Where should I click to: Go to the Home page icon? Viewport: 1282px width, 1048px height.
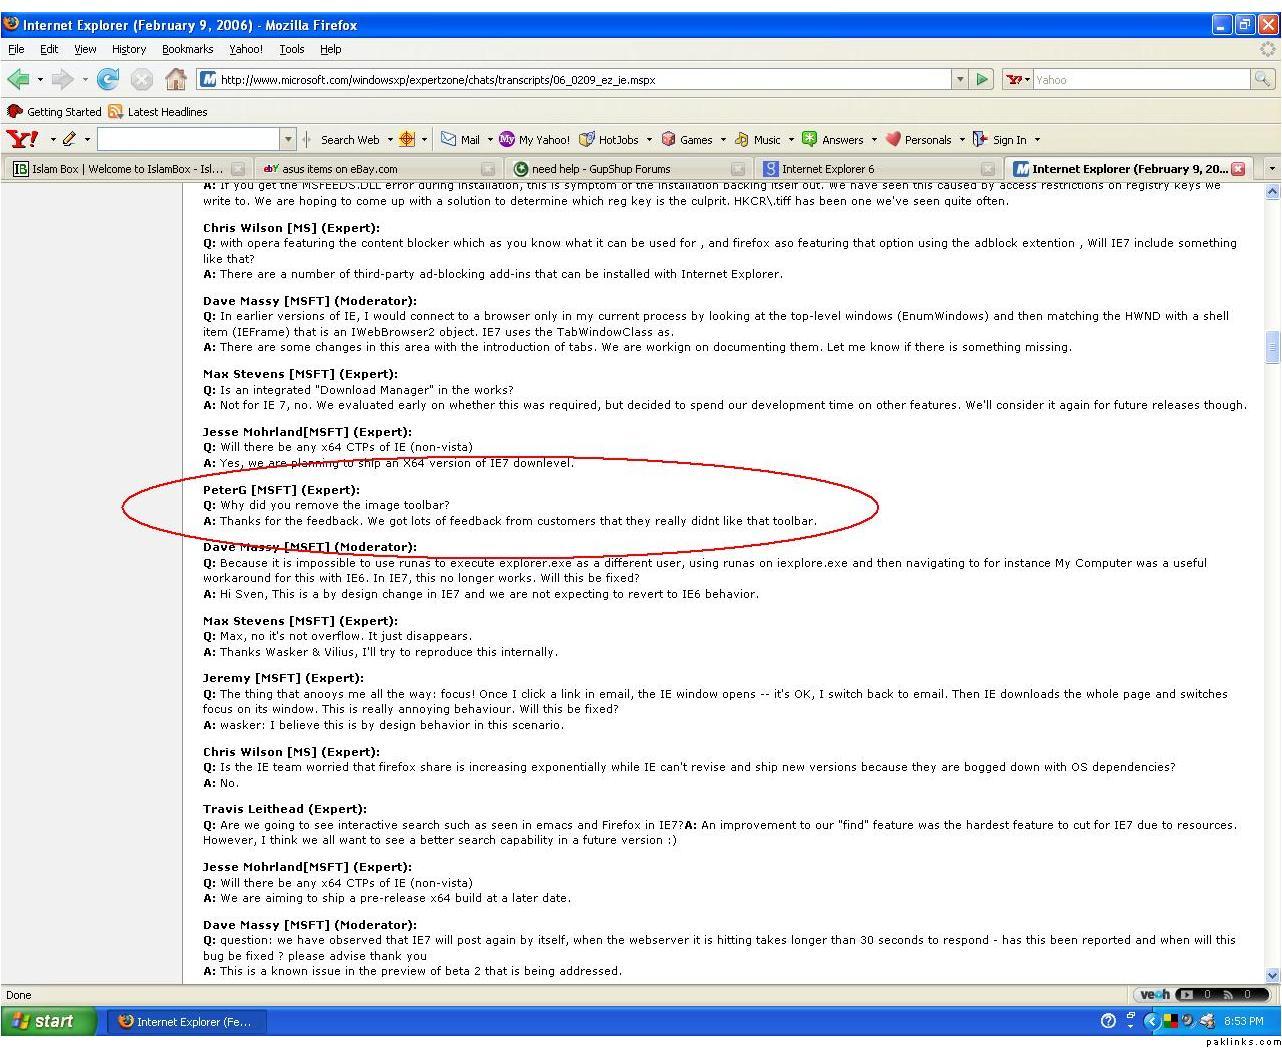click(x=176, y=79)
